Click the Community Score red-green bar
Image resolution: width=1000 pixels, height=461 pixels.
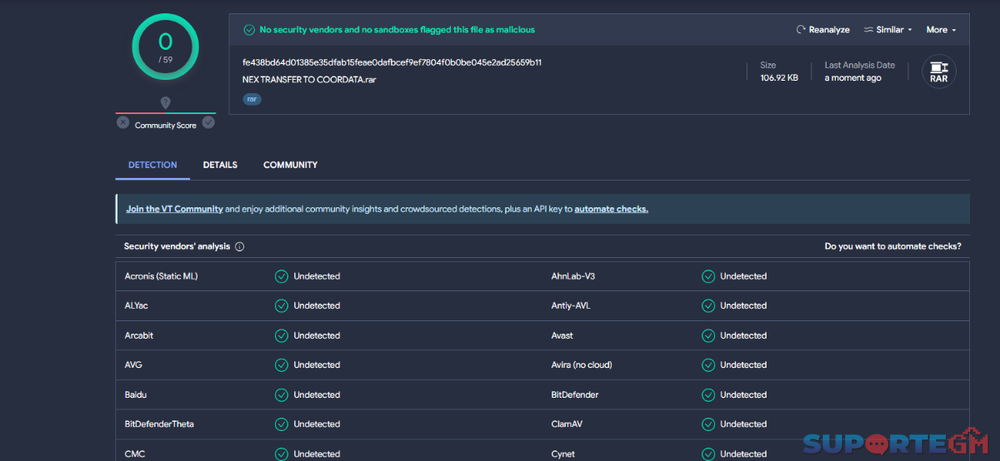[165, 113]
